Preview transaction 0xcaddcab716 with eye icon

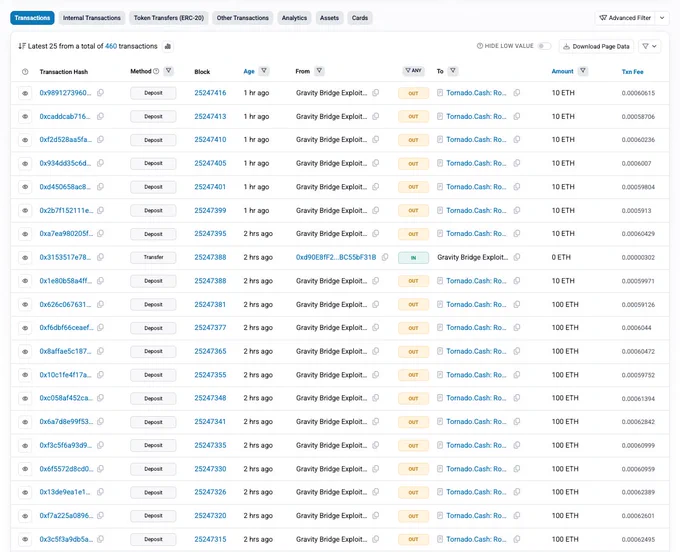25,117
